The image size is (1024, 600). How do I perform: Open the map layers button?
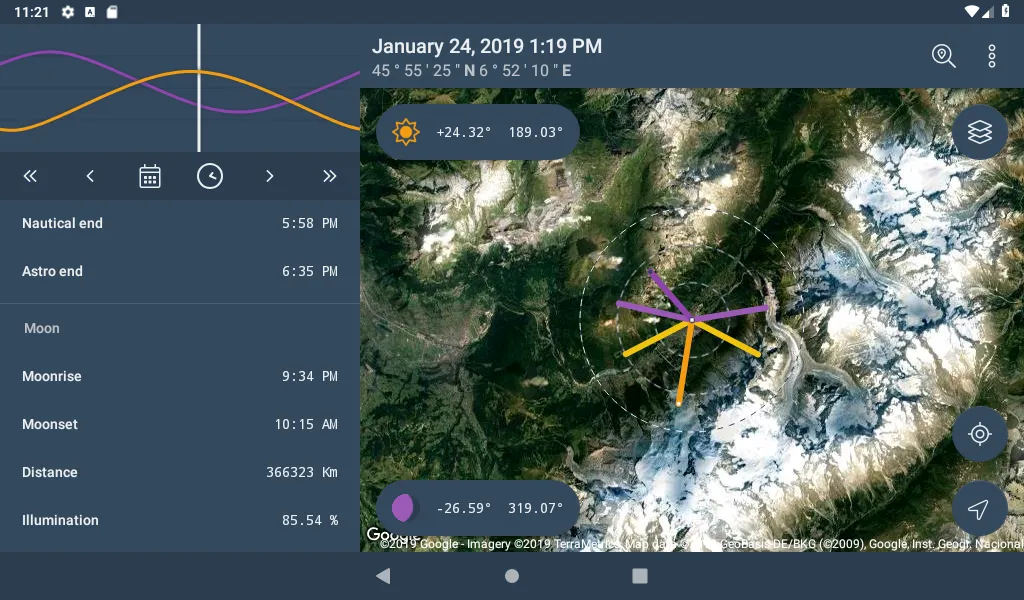(x=979, y=132)
